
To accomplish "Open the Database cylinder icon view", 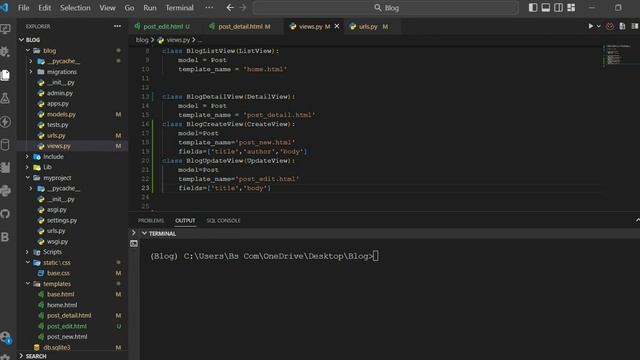I will pos(5,144).
